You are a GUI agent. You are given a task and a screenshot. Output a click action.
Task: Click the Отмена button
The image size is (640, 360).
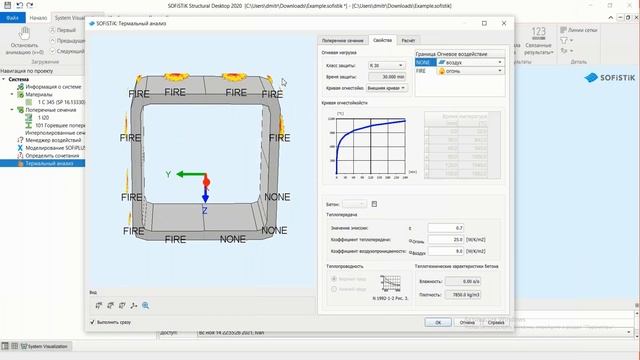tap(467, 322)
